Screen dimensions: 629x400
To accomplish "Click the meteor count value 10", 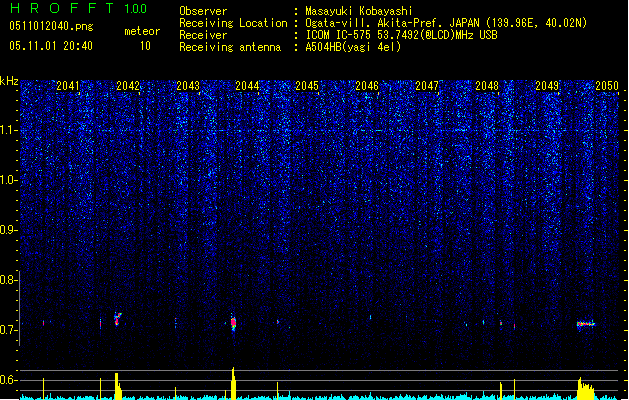I will click(145, 46).
